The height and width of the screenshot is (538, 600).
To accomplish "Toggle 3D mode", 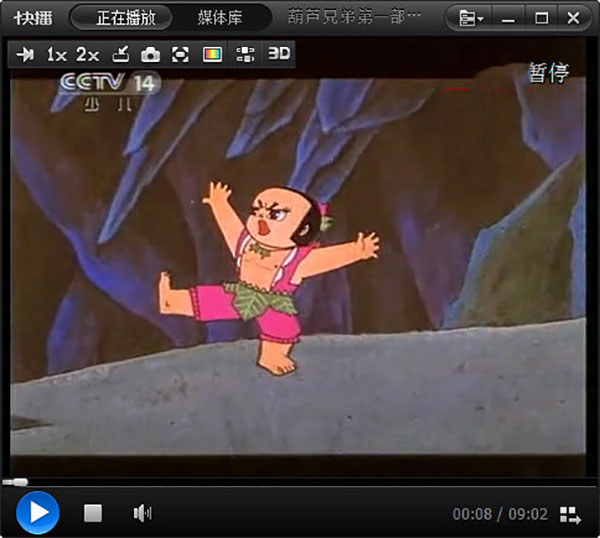I will [x=279, y=54].
